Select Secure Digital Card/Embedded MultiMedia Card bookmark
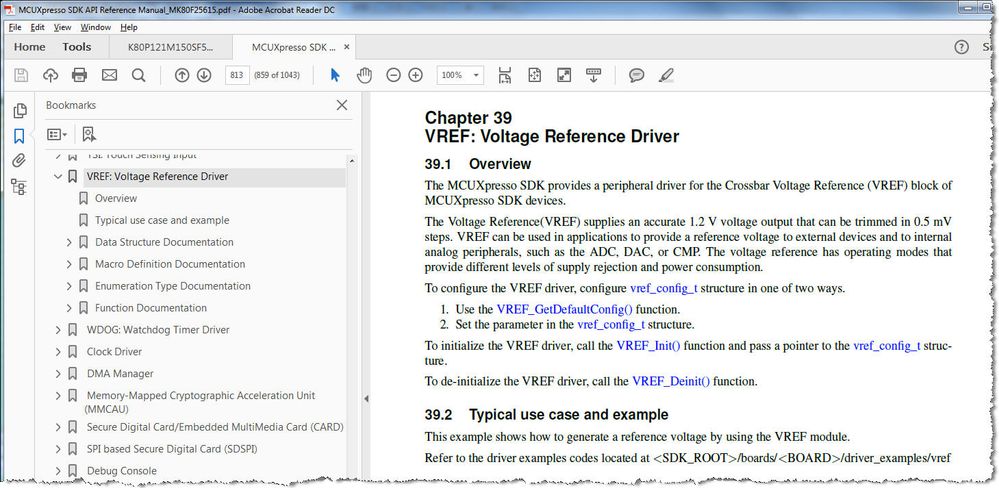999x488 pixels. (x=215, y=427)
